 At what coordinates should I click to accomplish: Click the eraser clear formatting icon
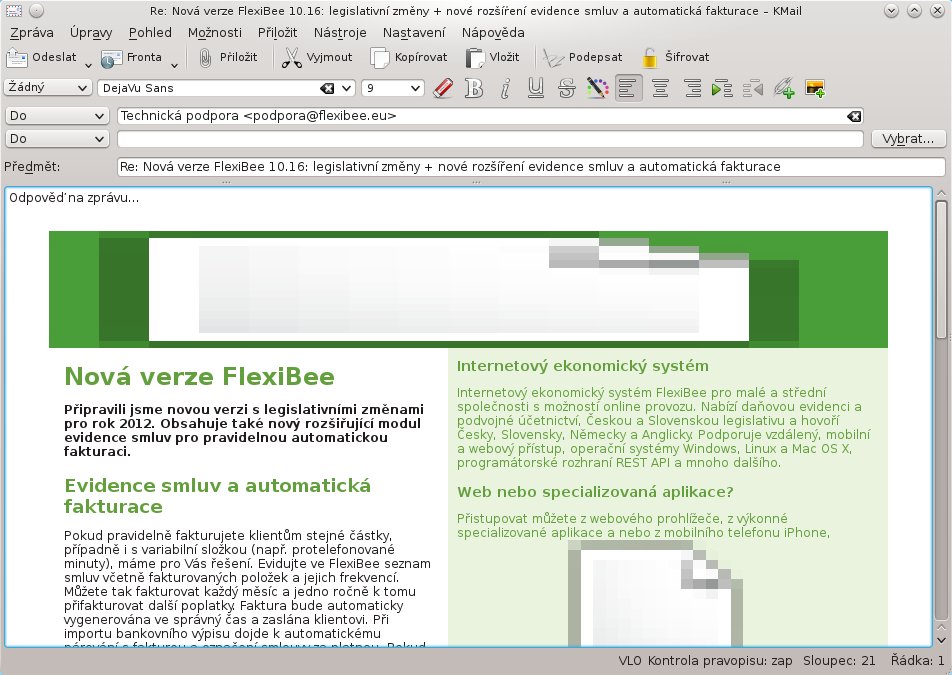444,89
